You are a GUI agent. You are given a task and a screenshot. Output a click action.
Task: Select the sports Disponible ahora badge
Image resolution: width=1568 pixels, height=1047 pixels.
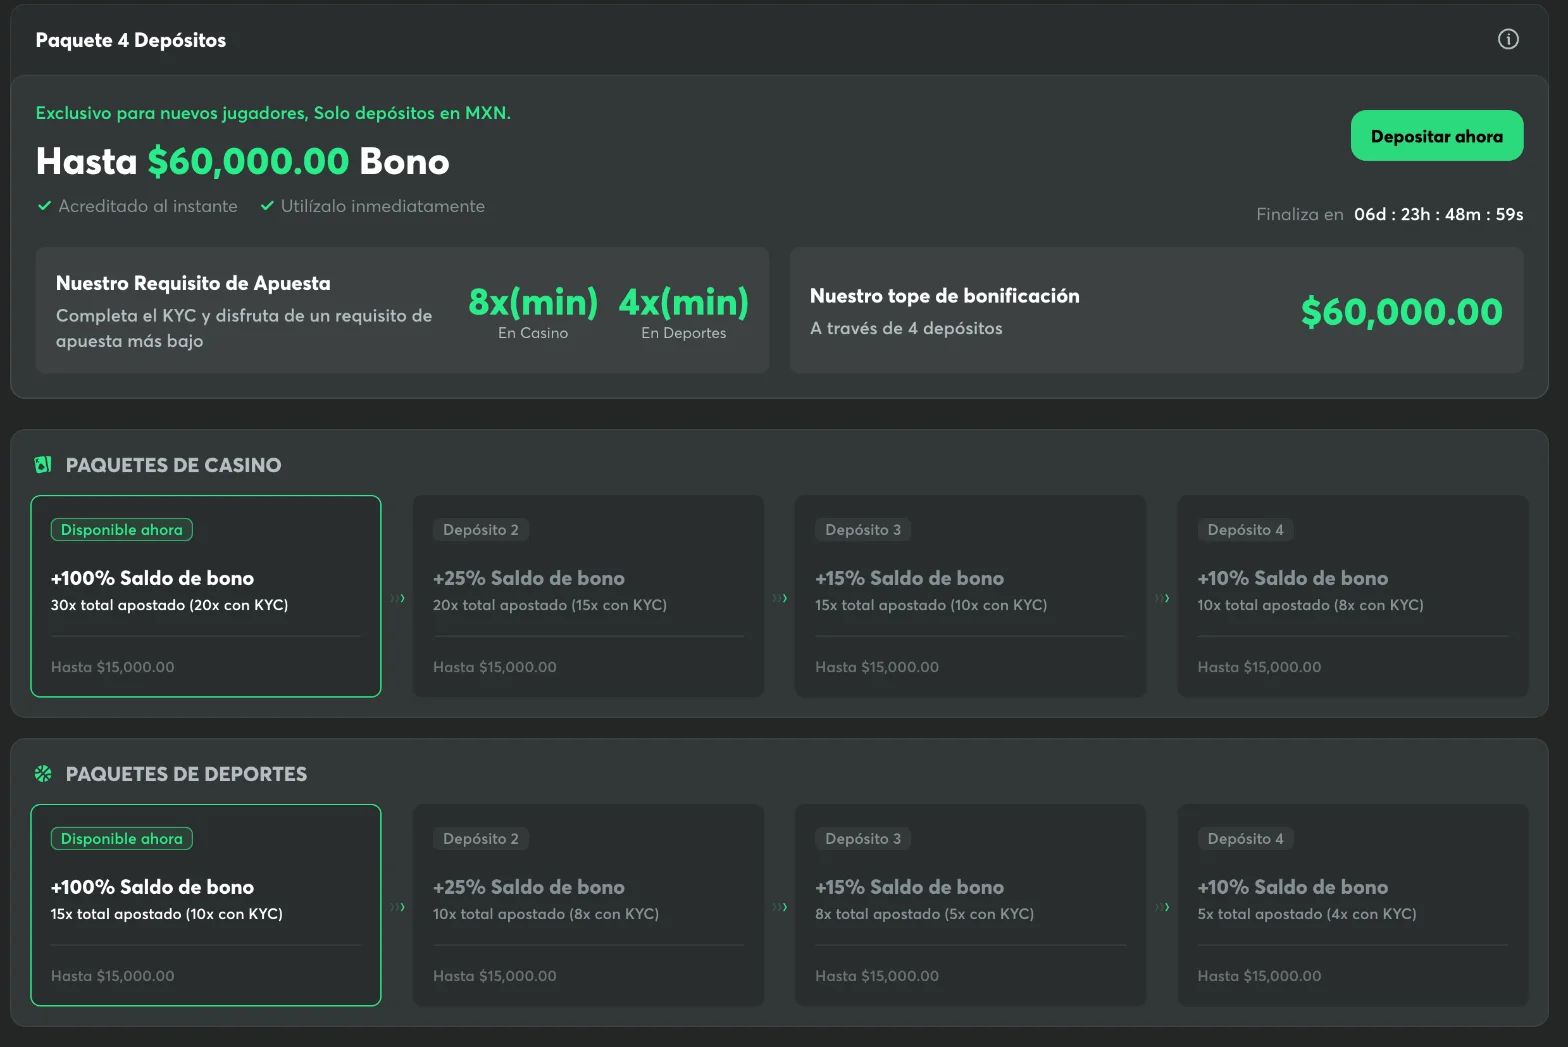click(122, 839)
